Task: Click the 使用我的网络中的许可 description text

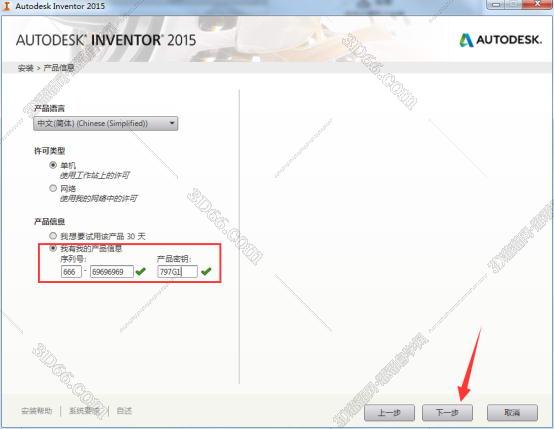Action: coord(99,199)
